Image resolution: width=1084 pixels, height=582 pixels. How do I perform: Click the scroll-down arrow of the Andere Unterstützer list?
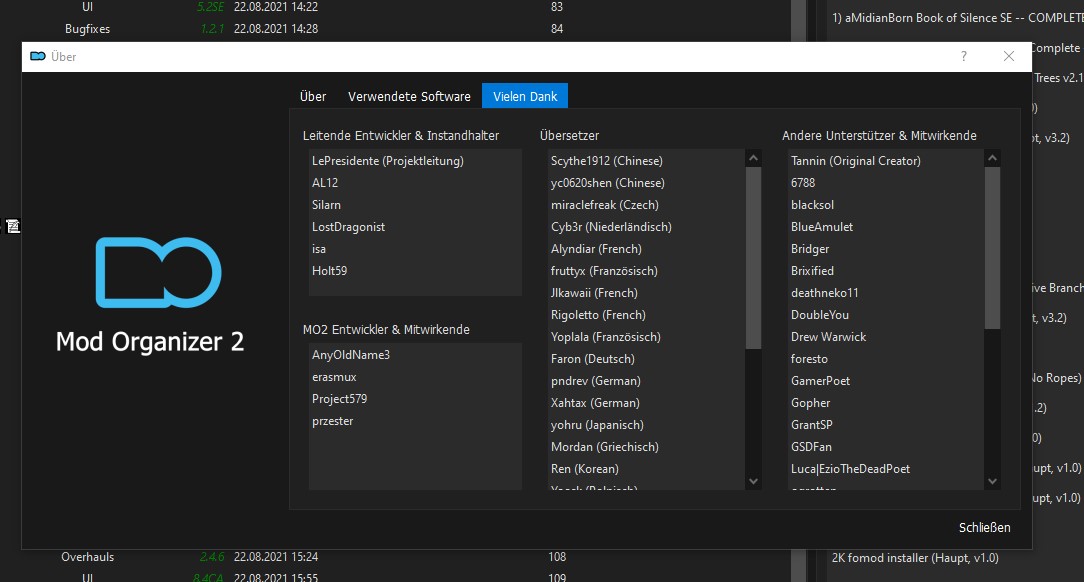[993, 481]
